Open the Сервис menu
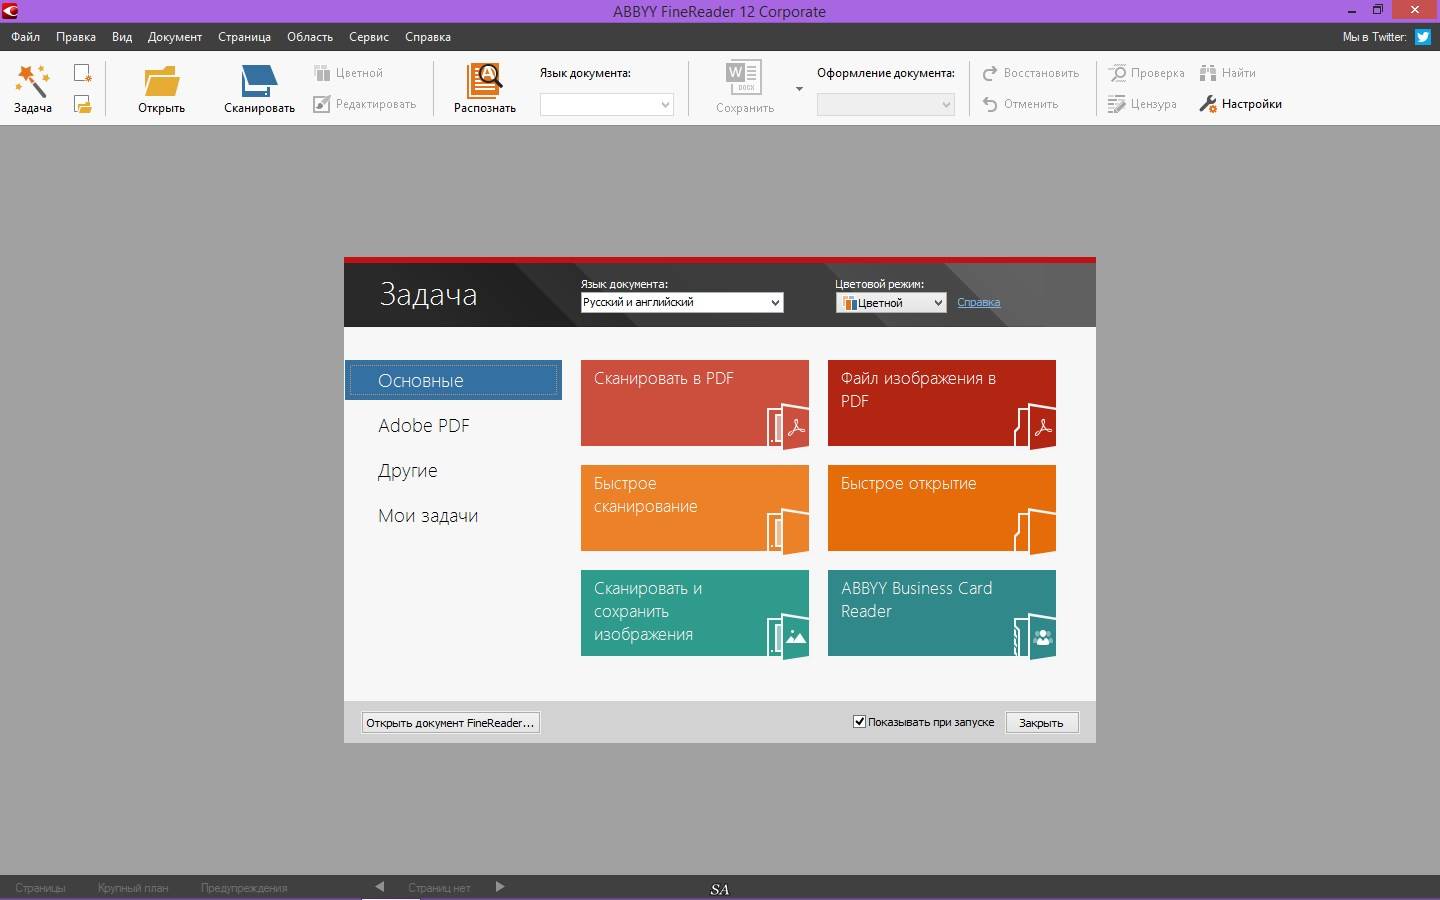 [369, 37]
